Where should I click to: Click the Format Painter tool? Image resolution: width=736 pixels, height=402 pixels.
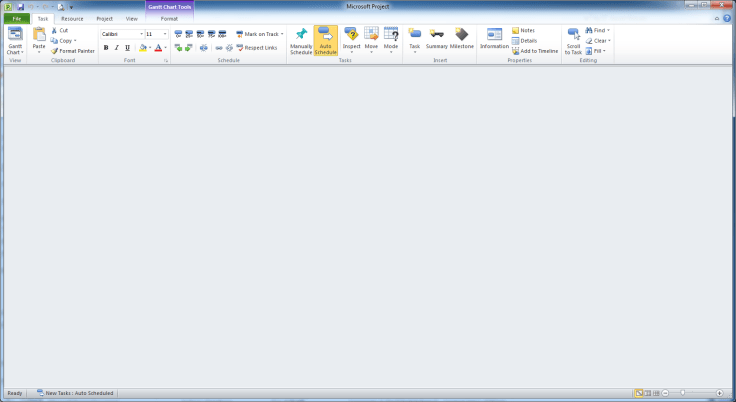(x=73, y=51)
